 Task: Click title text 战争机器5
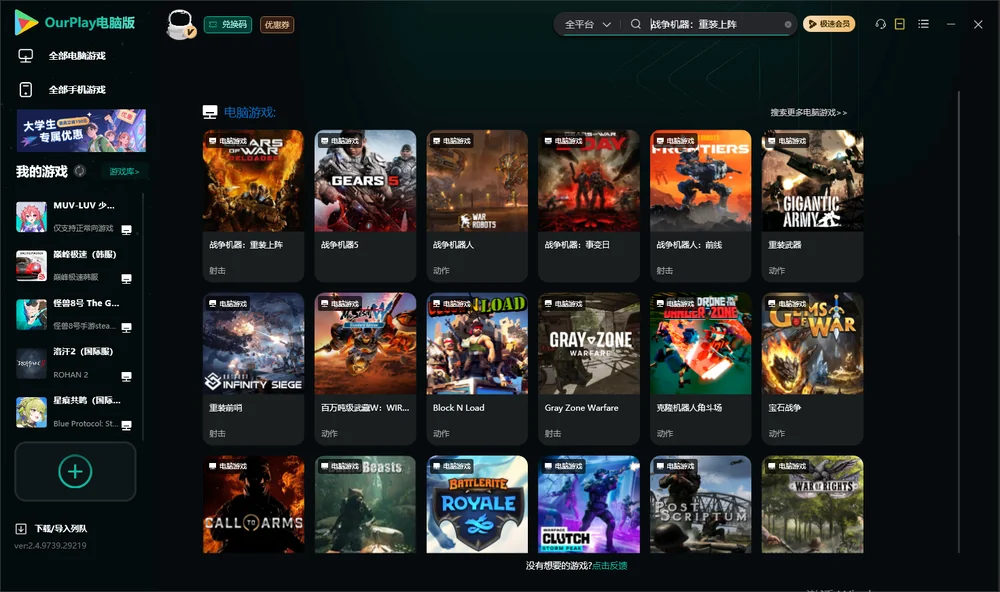click(x=340, y=245)
